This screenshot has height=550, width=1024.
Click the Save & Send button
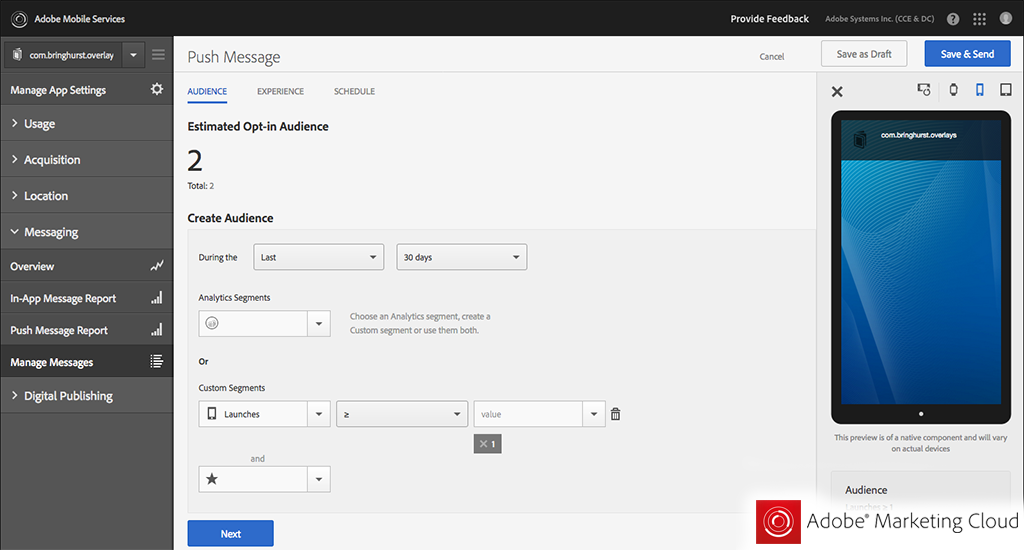966,54
